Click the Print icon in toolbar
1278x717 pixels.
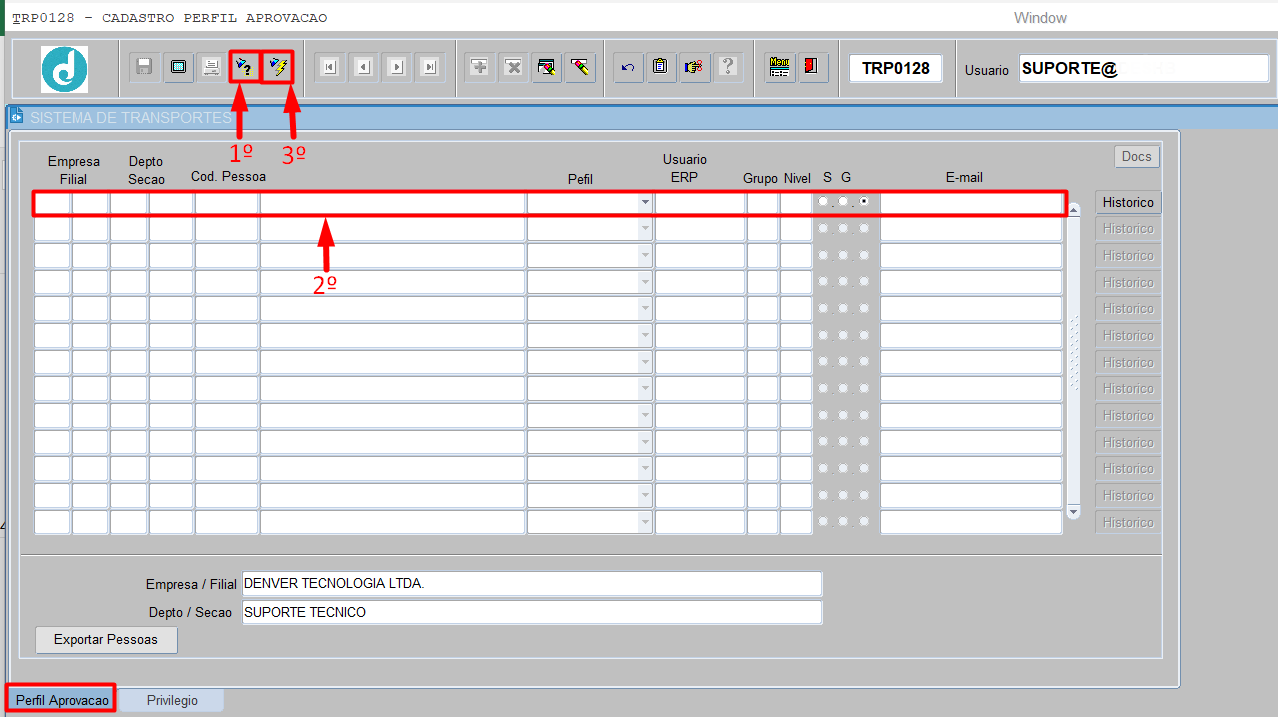[x=211, y=67]
